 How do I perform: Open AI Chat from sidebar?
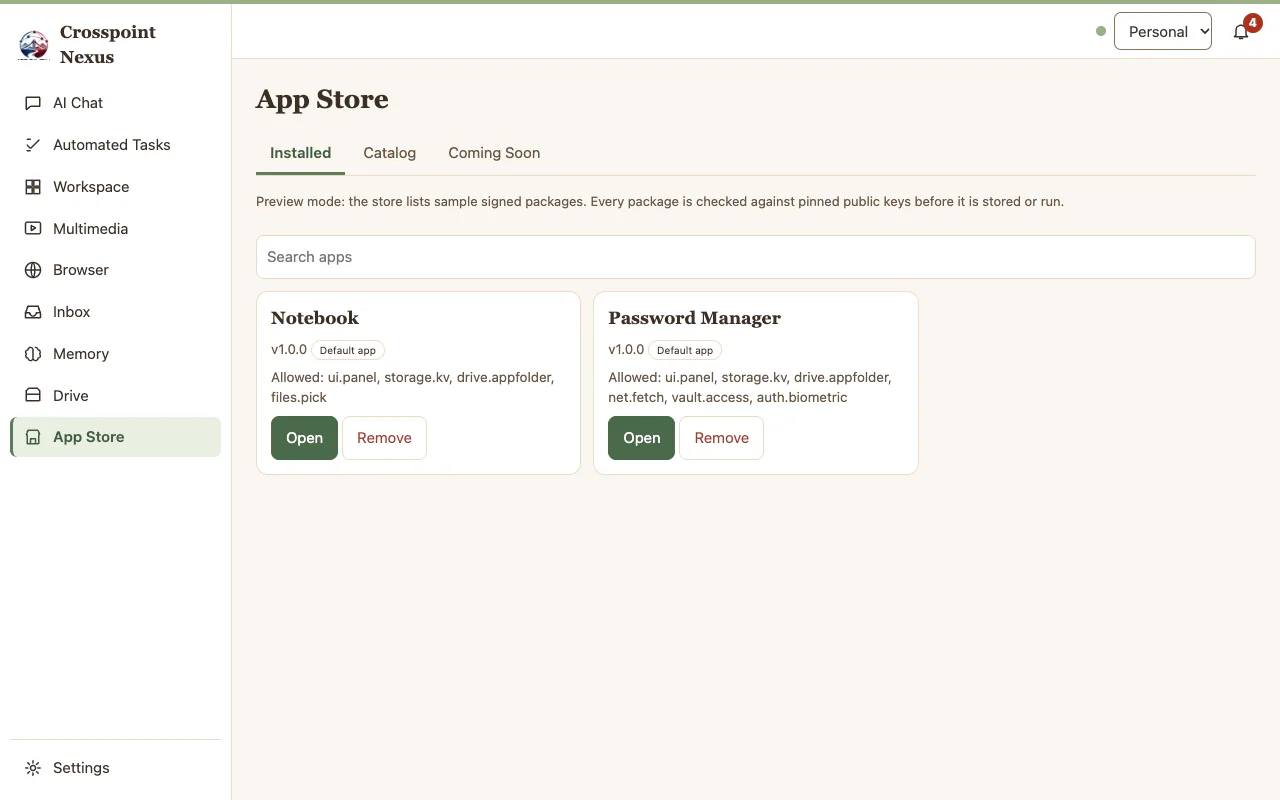click(78, 103)
